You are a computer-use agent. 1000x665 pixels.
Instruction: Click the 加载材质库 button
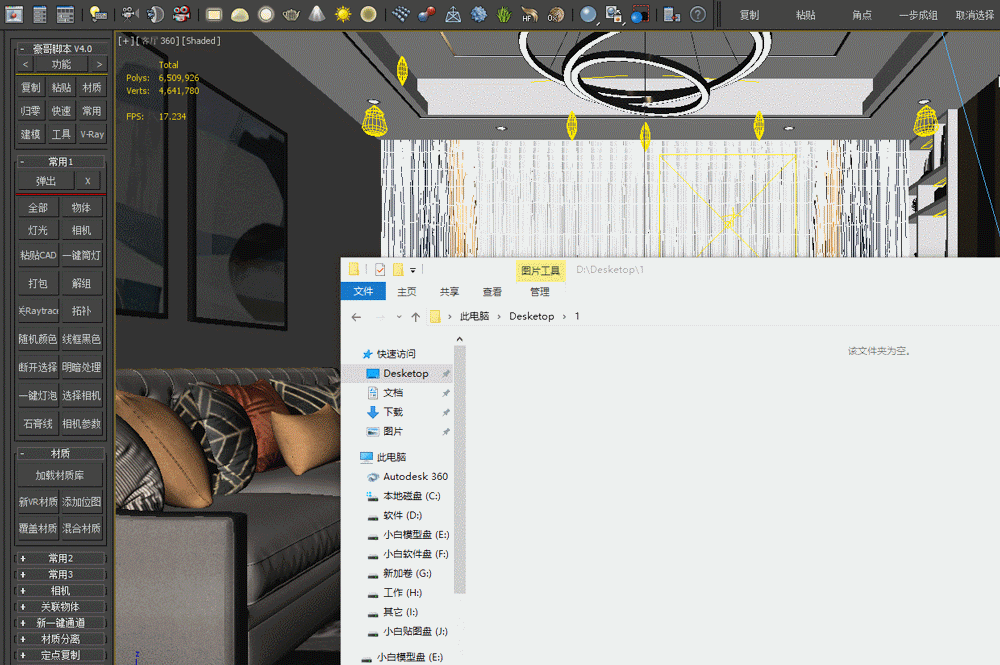[x=60, y=476]
